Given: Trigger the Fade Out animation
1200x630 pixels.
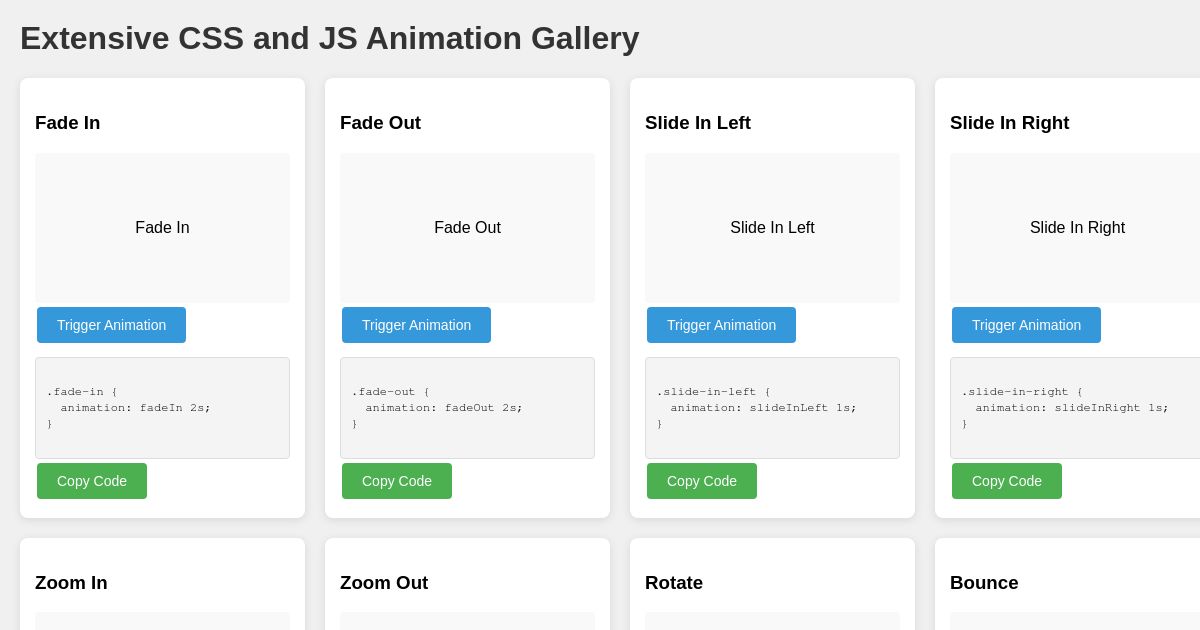Looking at the screenshot, I should click(416, 325).
